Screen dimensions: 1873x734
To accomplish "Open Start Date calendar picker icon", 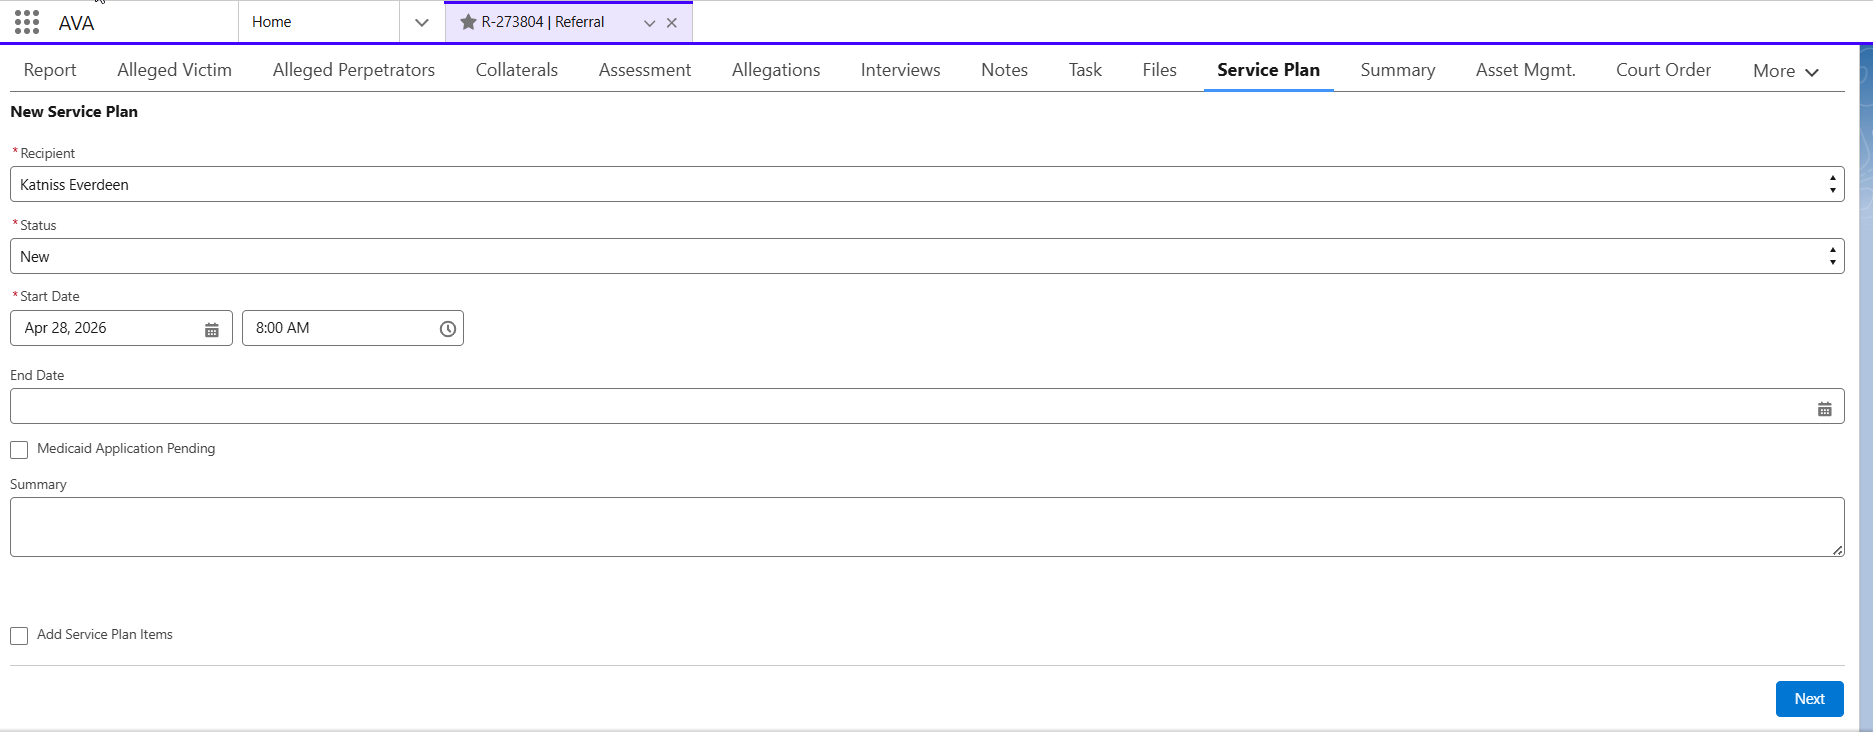I will (x=212, y=329).
